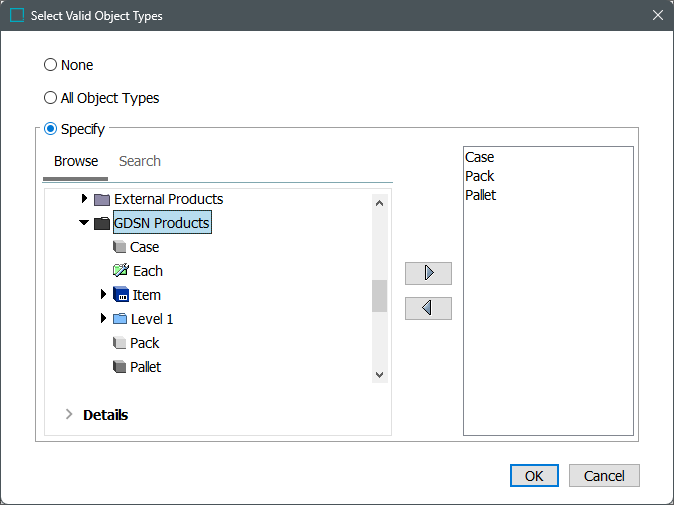Viewport: 674px width, 505px height.
Task: Choose the Specify radio button
Action: tap(51, 129)
